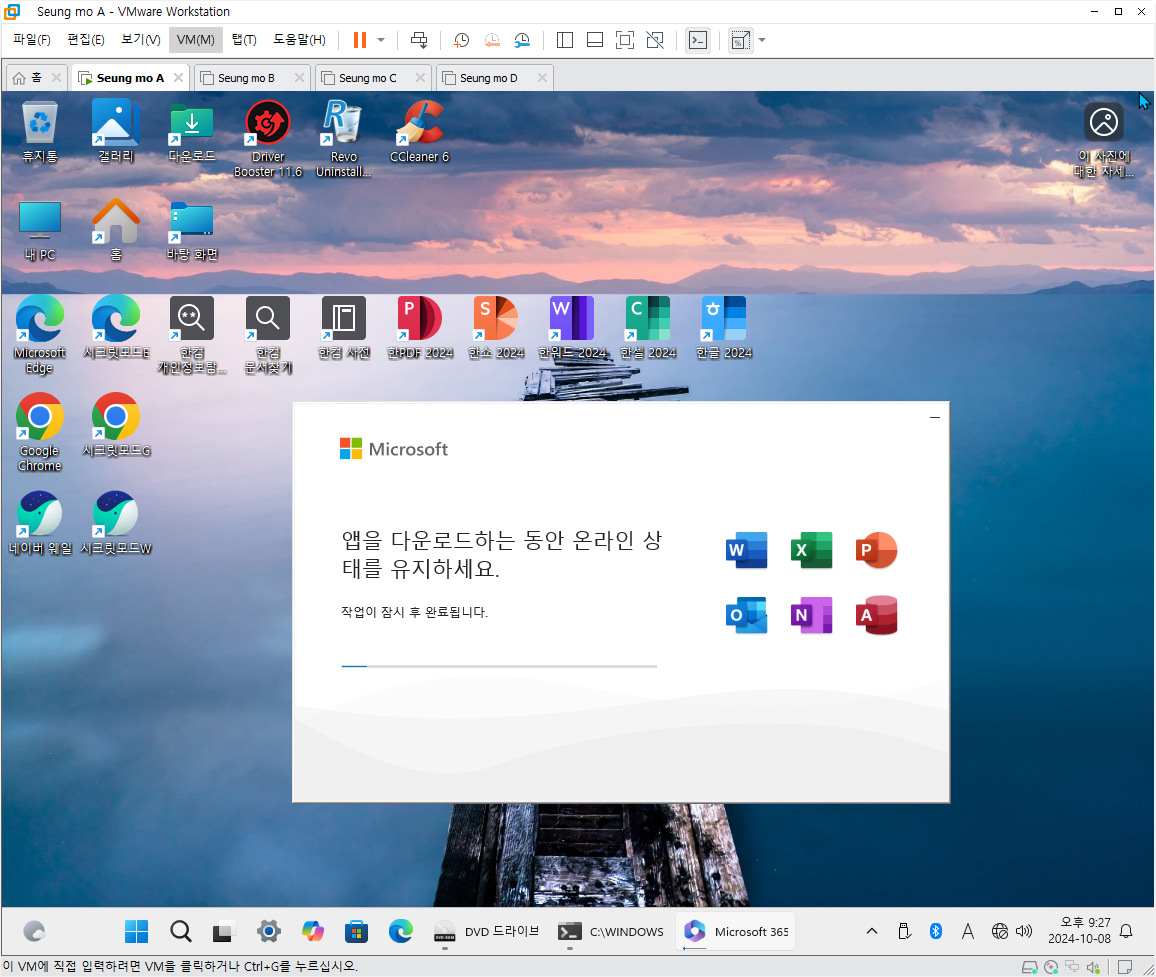Open Copilot from the taskbar

(313, 931)
